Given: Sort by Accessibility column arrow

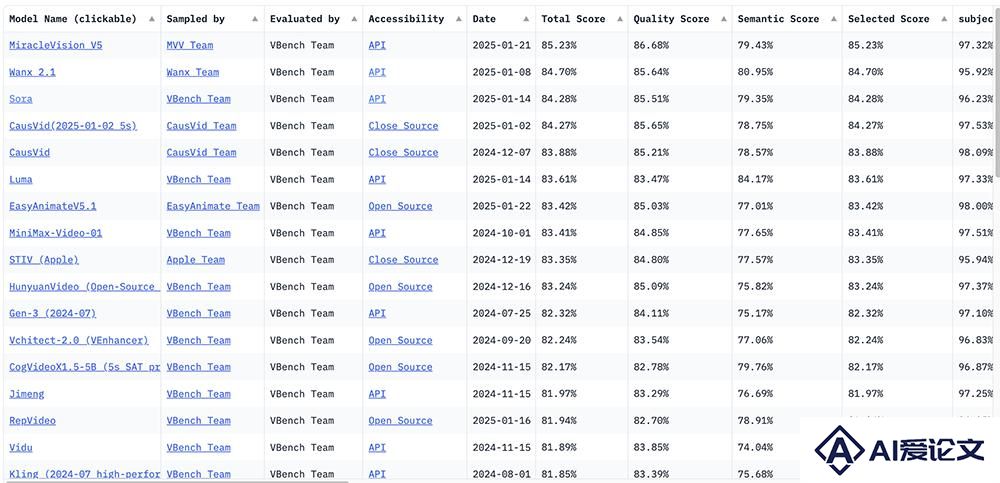Looking at the screenshot, I should pyautogui.click(x=458, y=19).
